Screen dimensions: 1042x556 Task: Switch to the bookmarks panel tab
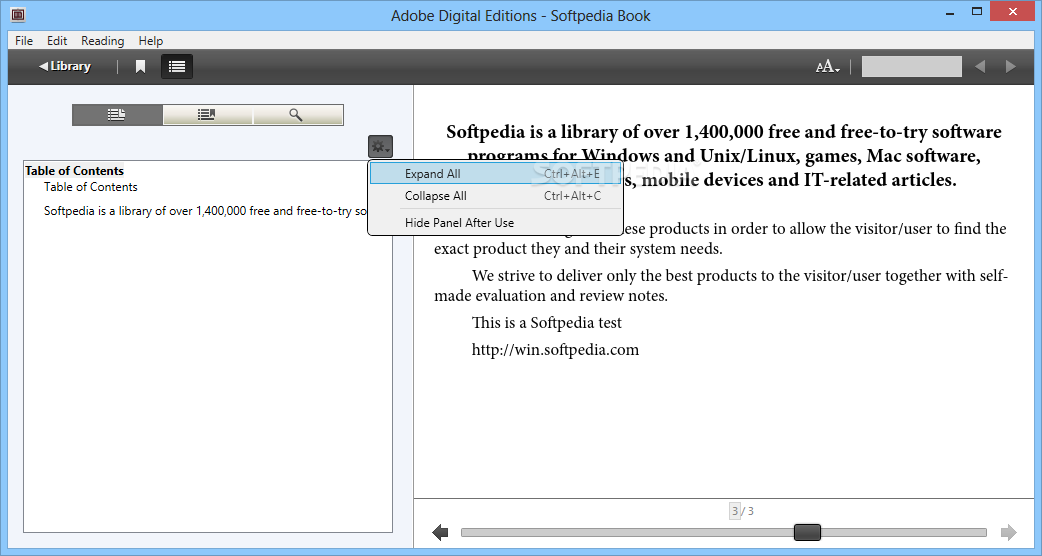coord(207,115)
